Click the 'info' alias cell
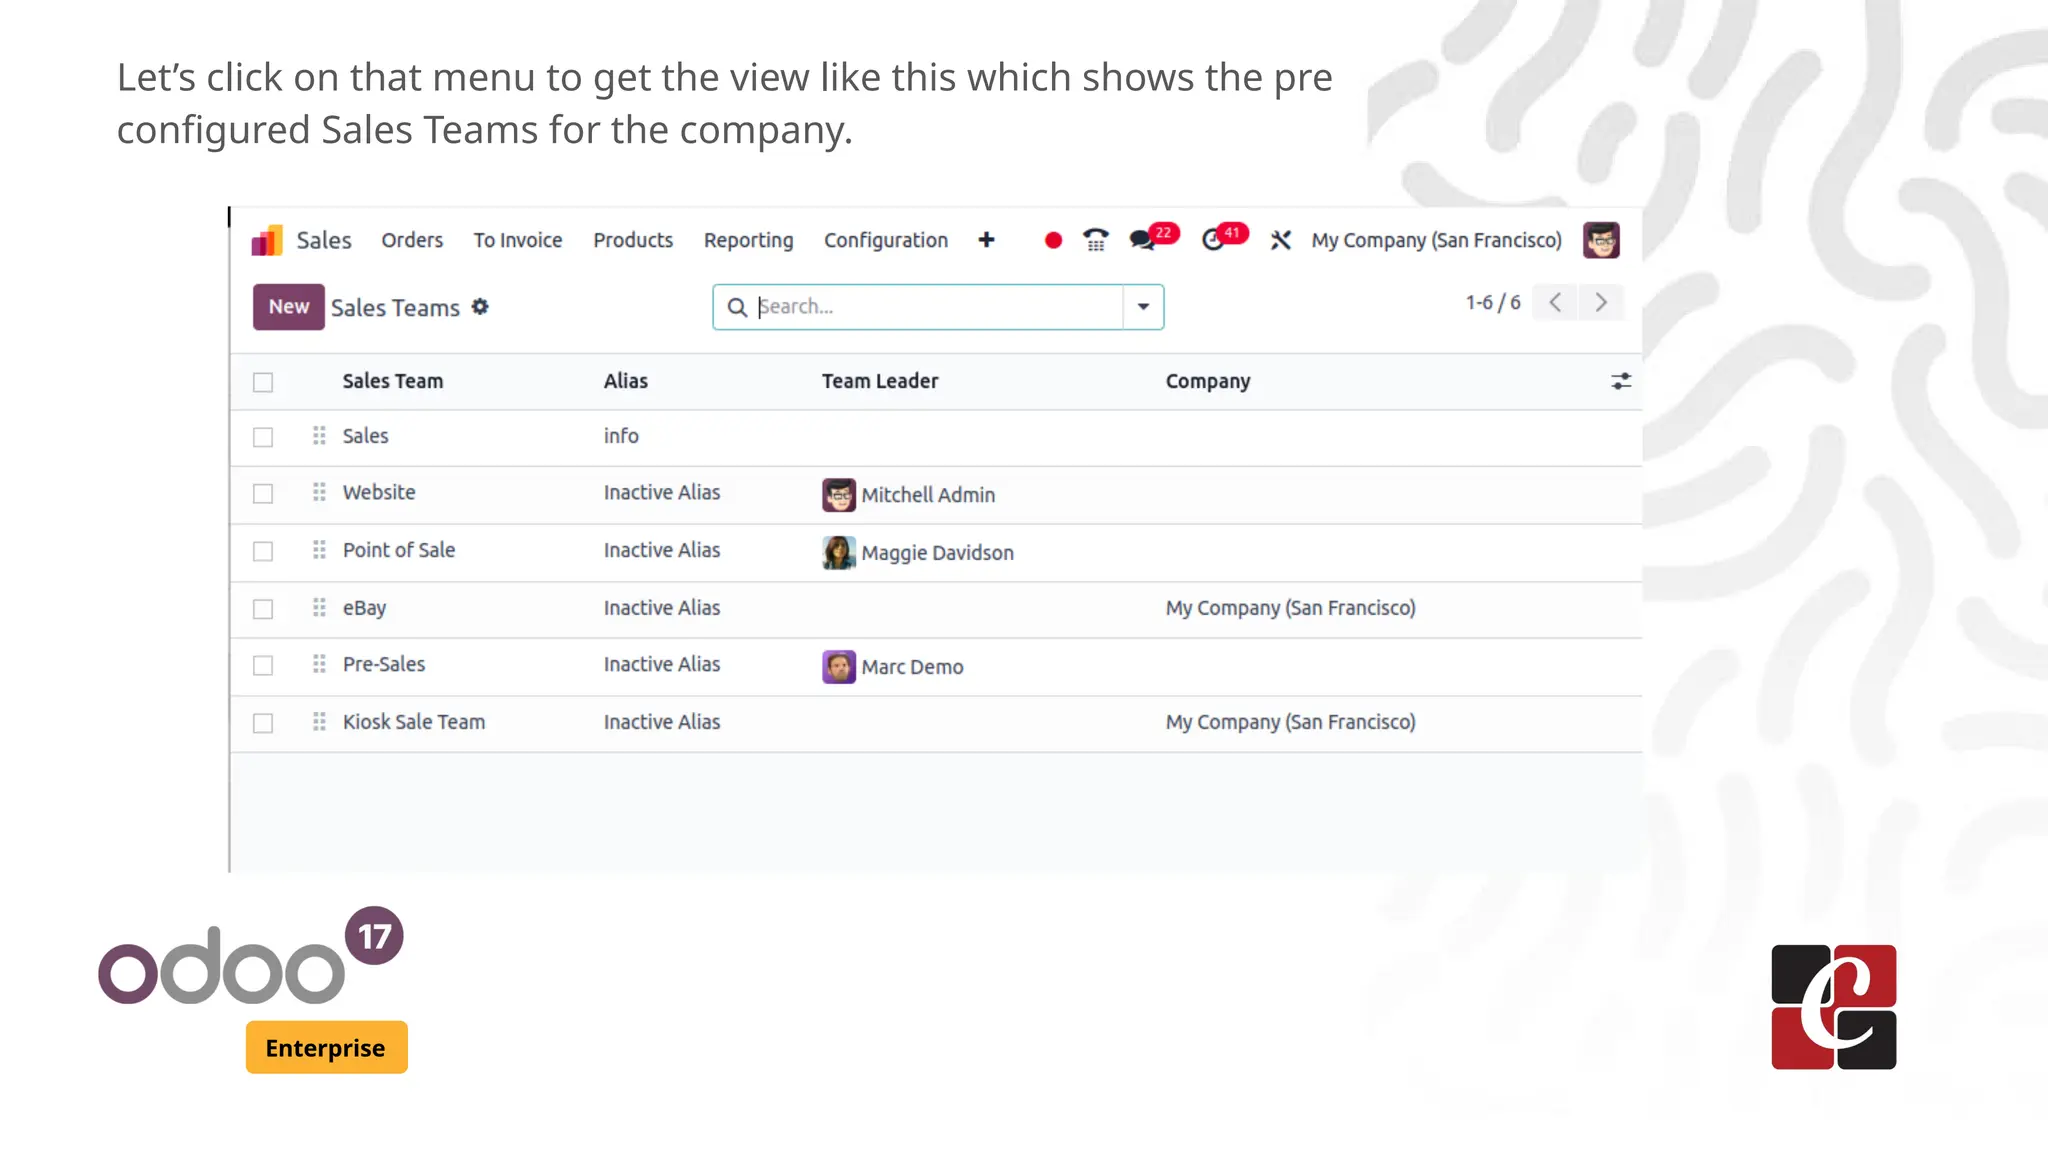The height and width of the screenshot is (1152, 2048). click(621, 436)
